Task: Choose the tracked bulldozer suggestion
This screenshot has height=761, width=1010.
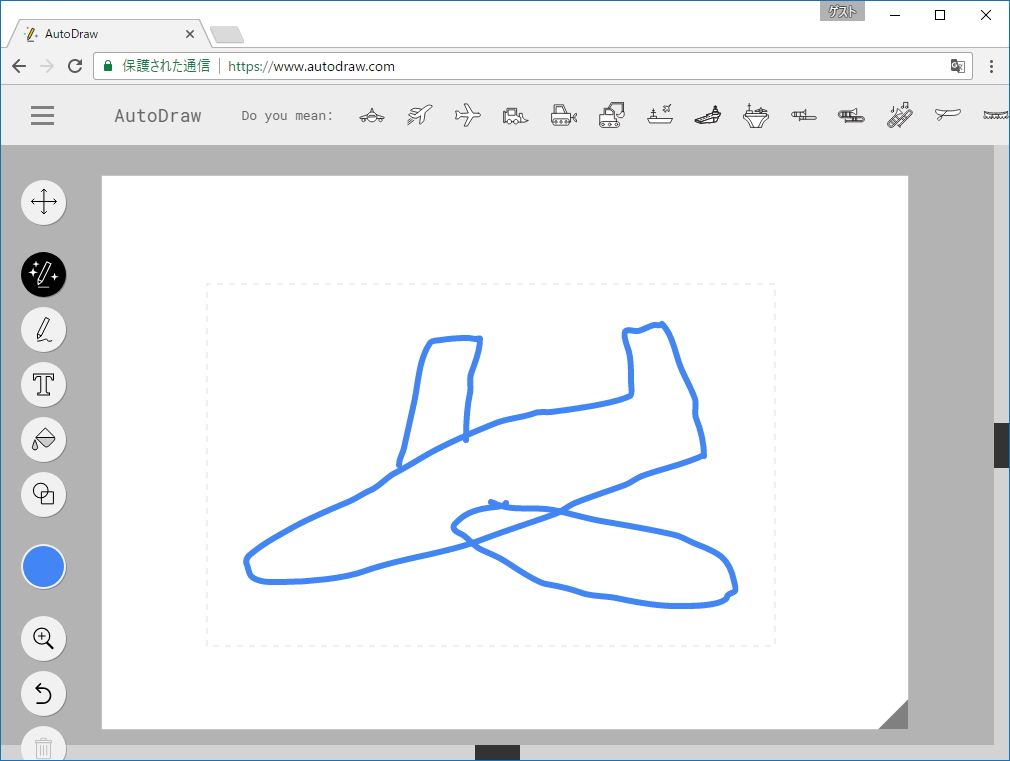Action: pos(564,115)
